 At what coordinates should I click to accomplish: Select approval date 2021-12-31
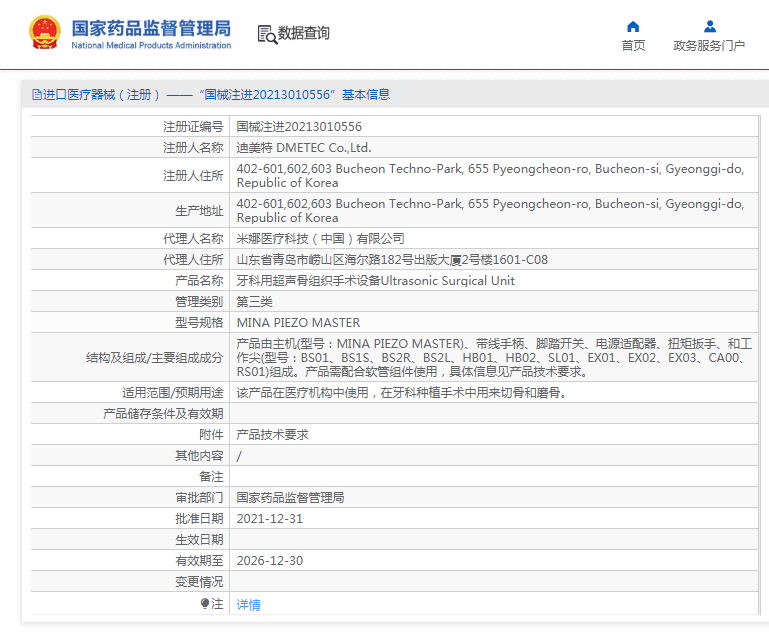(x=270, y=519)
